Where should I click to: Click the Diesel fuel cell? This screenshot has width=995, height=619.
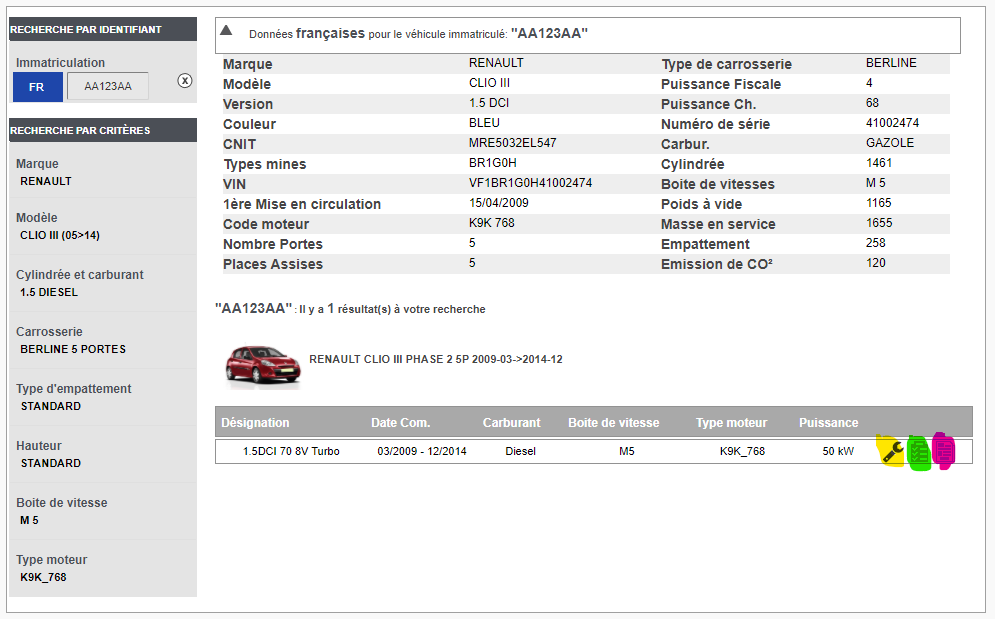520,451
